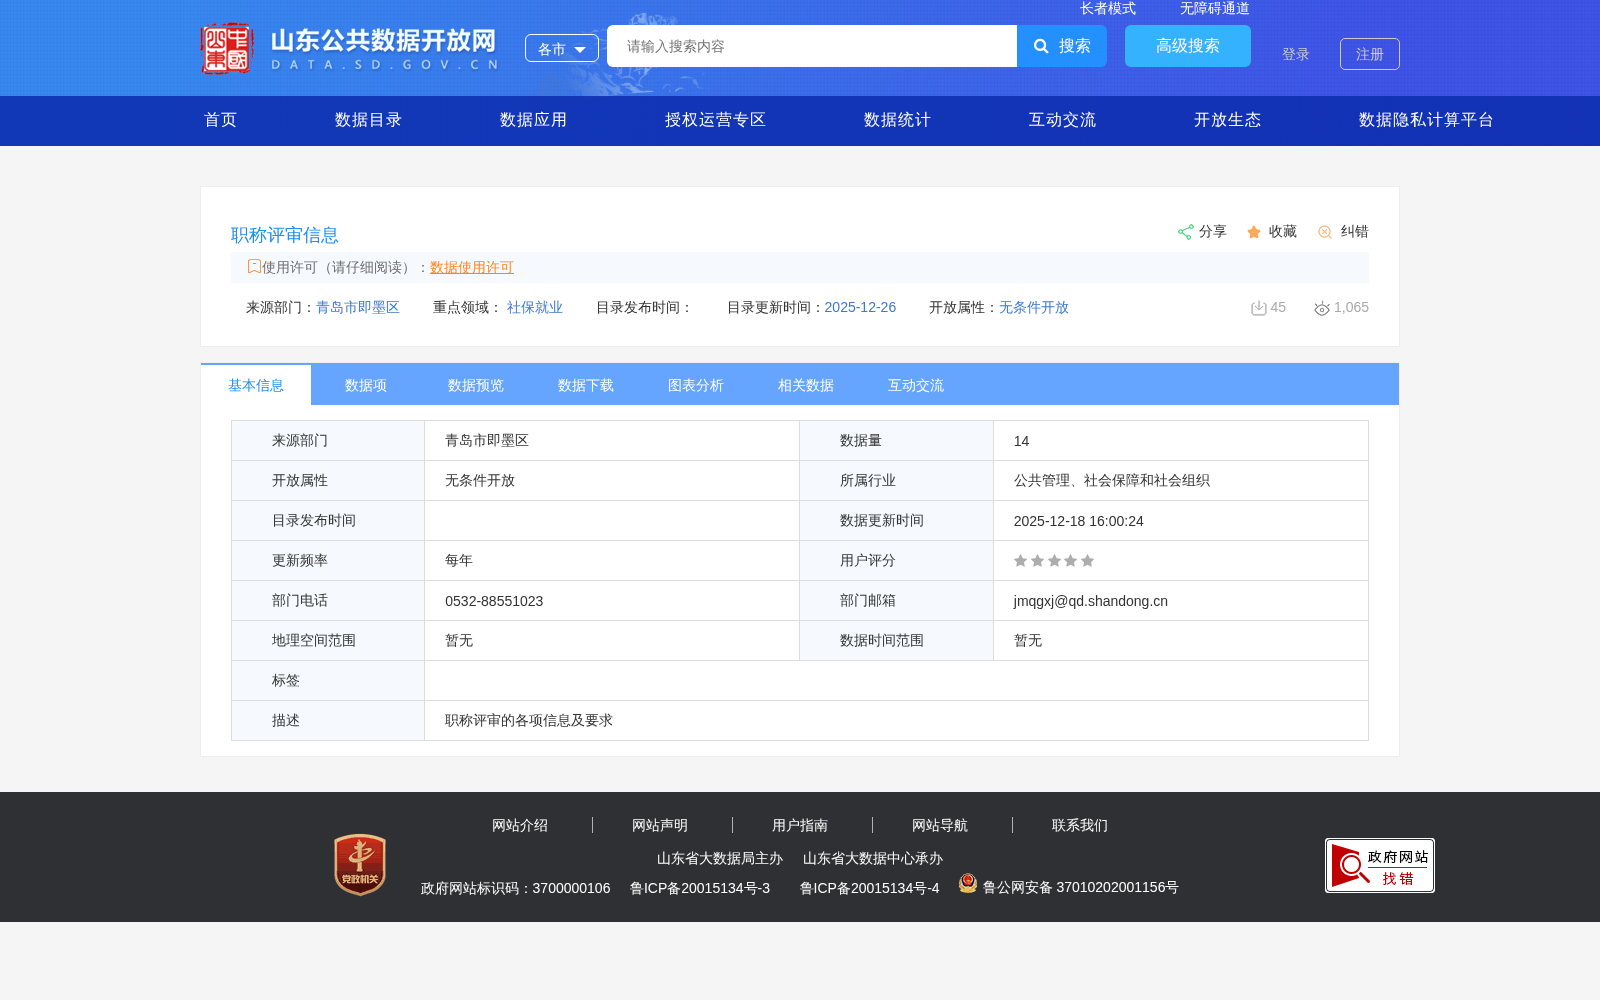
Task: Focus the search input box
Action: 812,46
